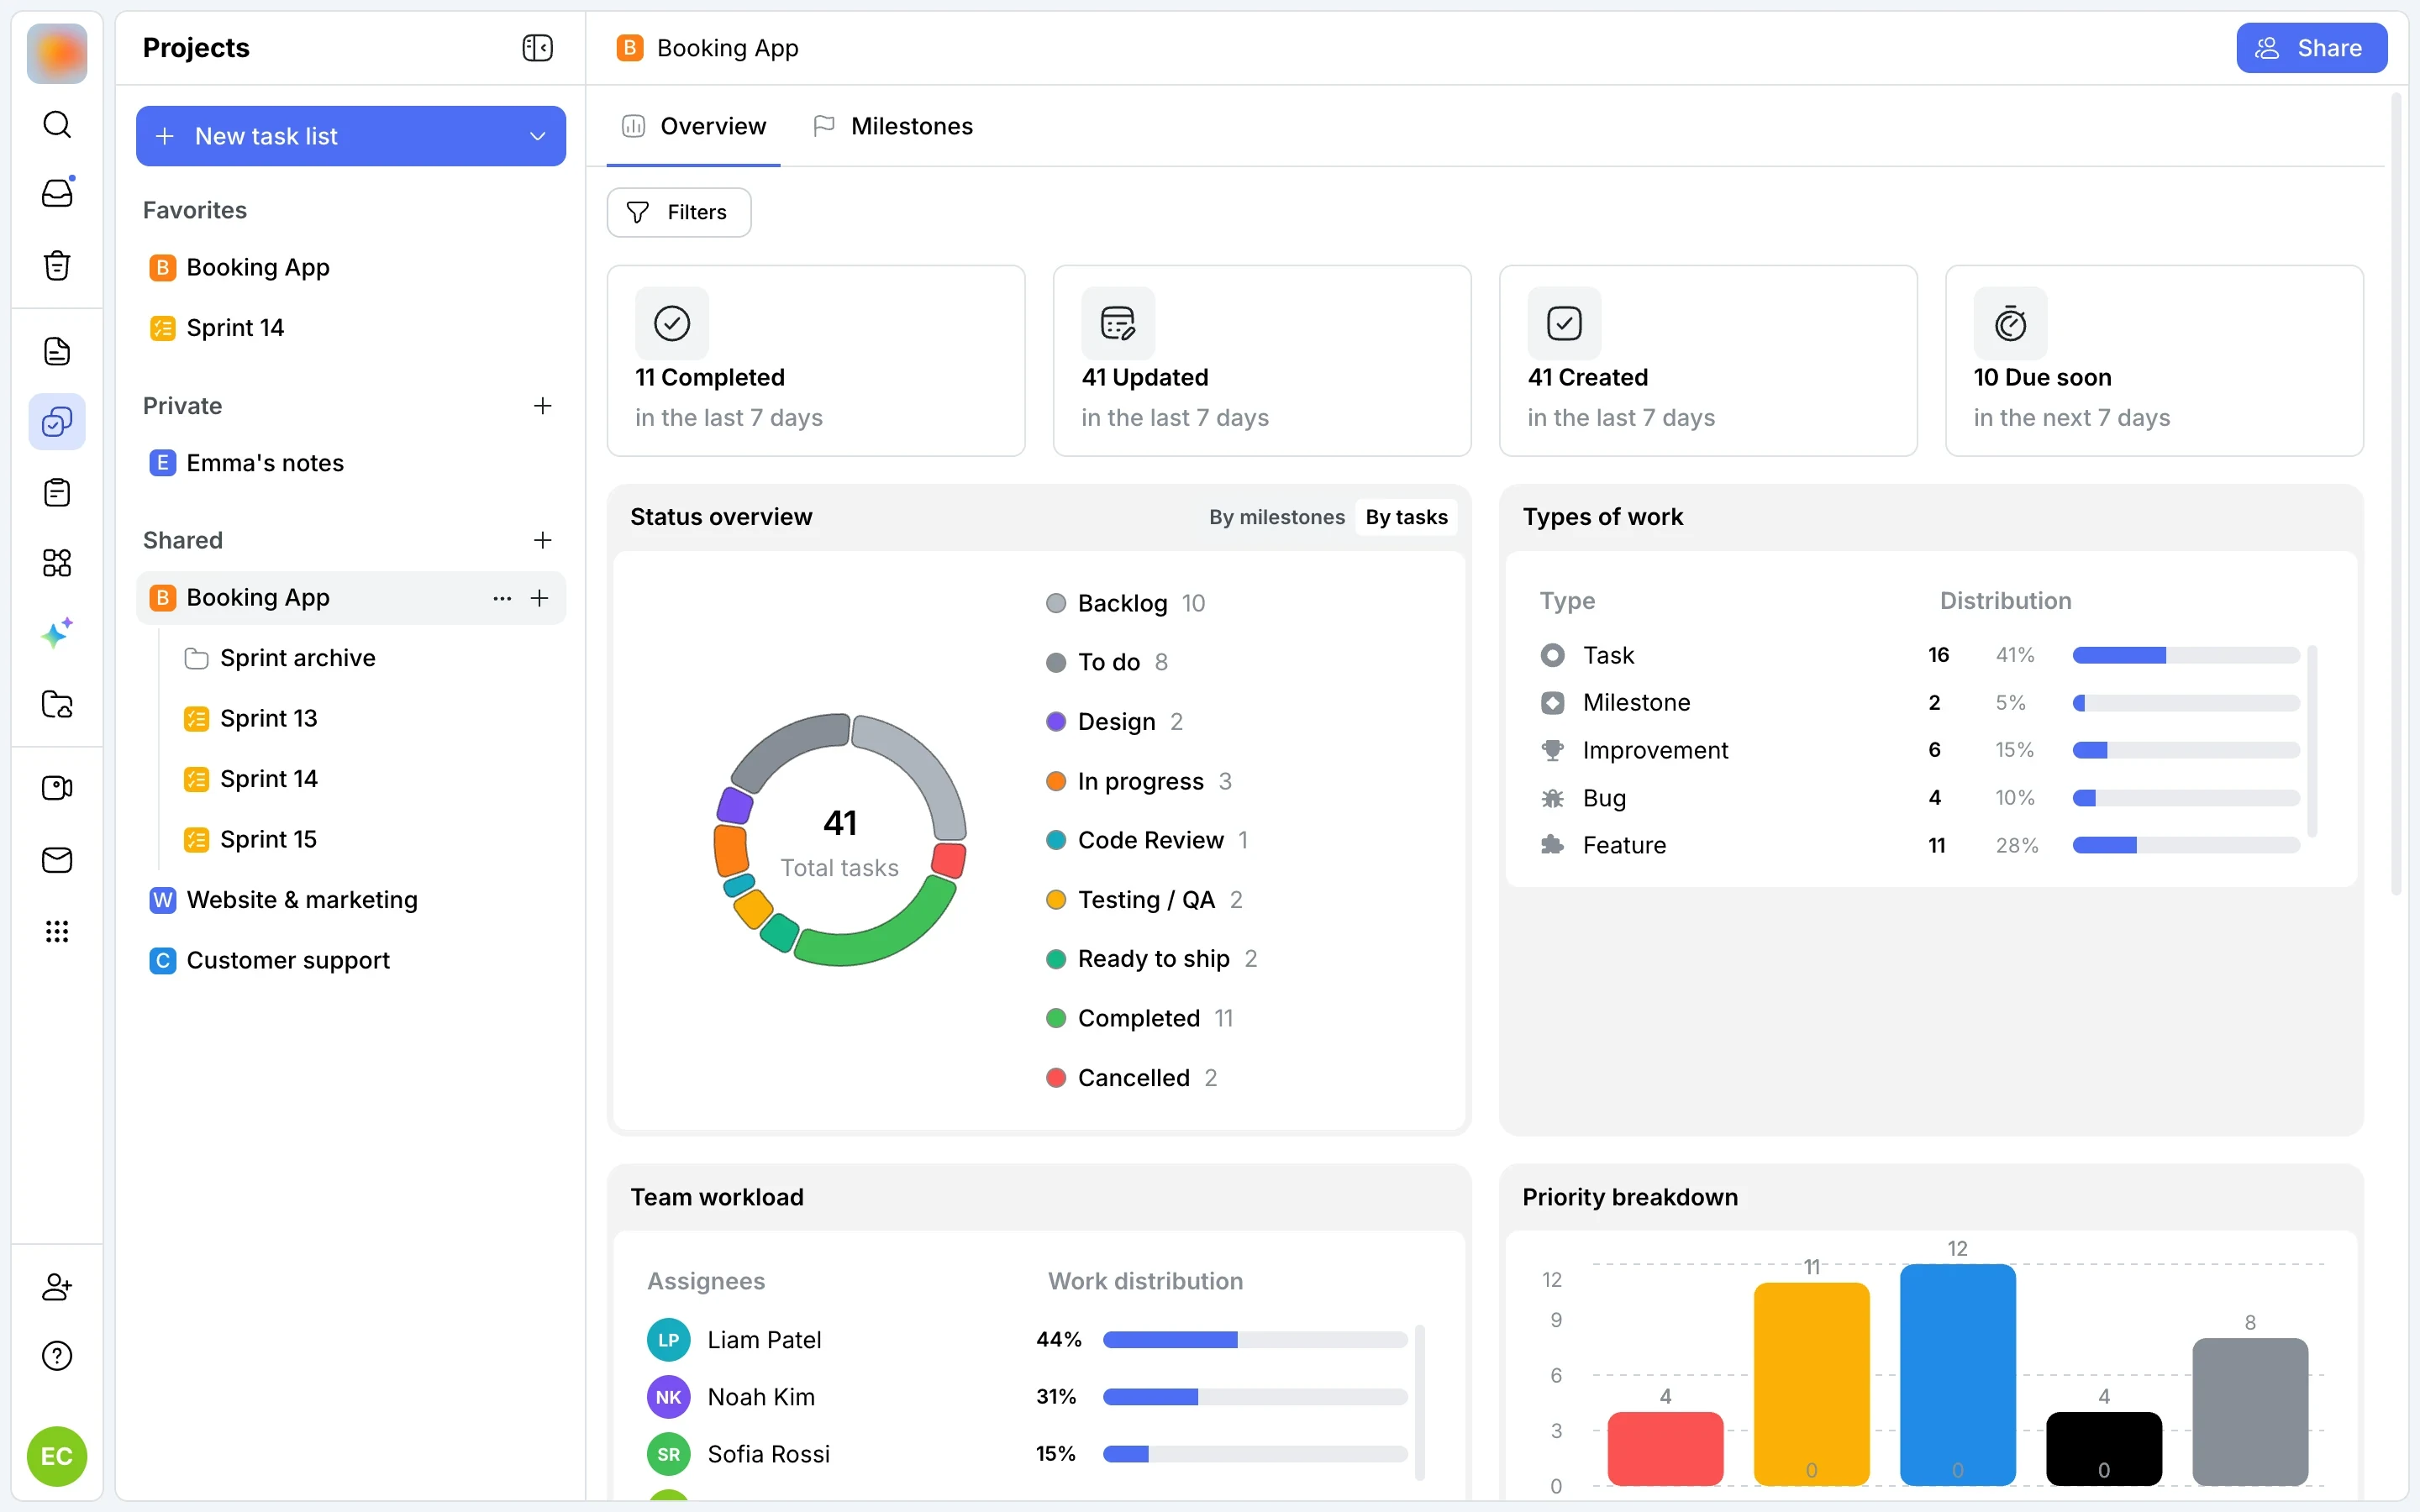Switch Status overview to By tasks
Image resolution: width=2420 pixels, height=1512 pixels.
tap(1406, 517)
